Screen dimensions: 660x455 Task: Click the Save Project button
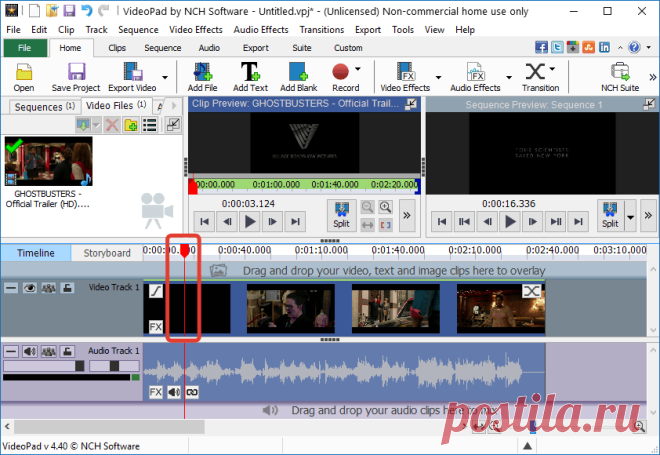pos(76,77)
